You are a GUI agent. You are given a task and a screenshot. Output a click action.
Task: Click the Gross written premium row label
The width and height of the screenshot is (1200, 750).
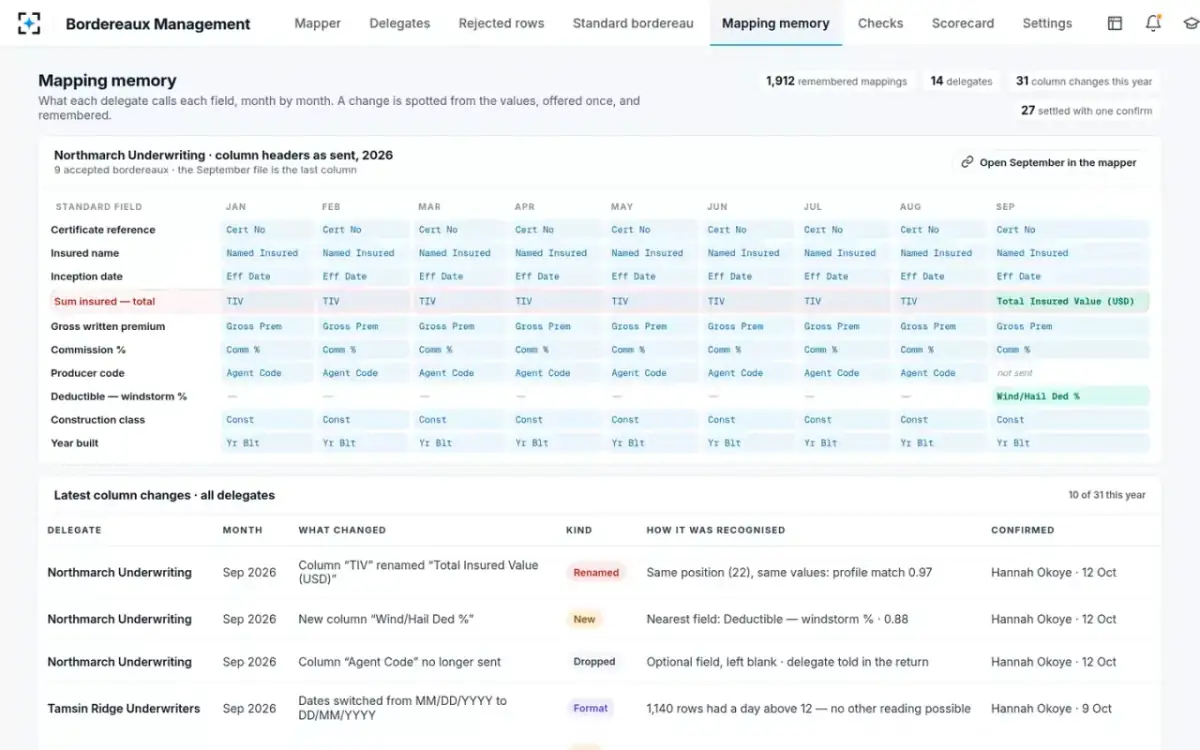click(x=108, y=326)
